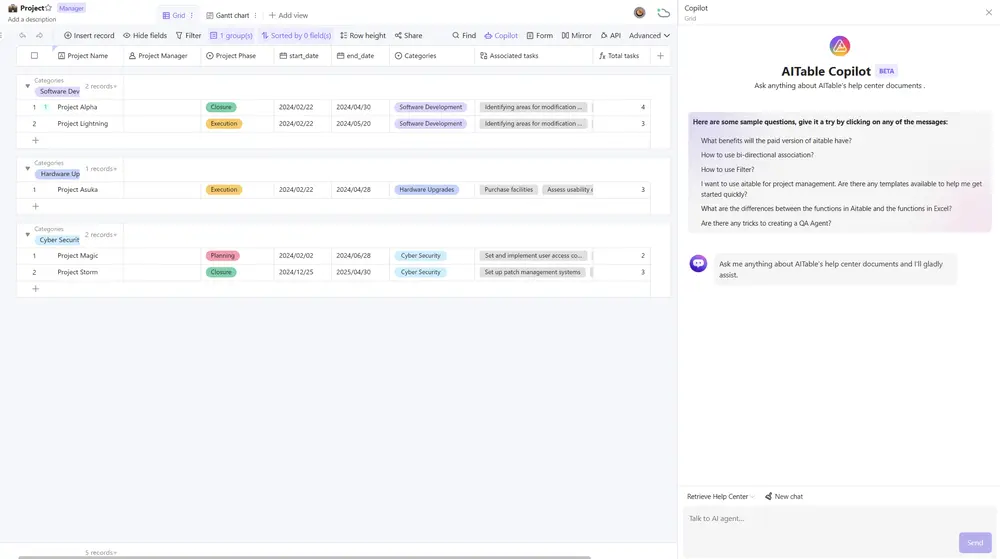
Task: Close the Copilot panel
Action: 989,12
